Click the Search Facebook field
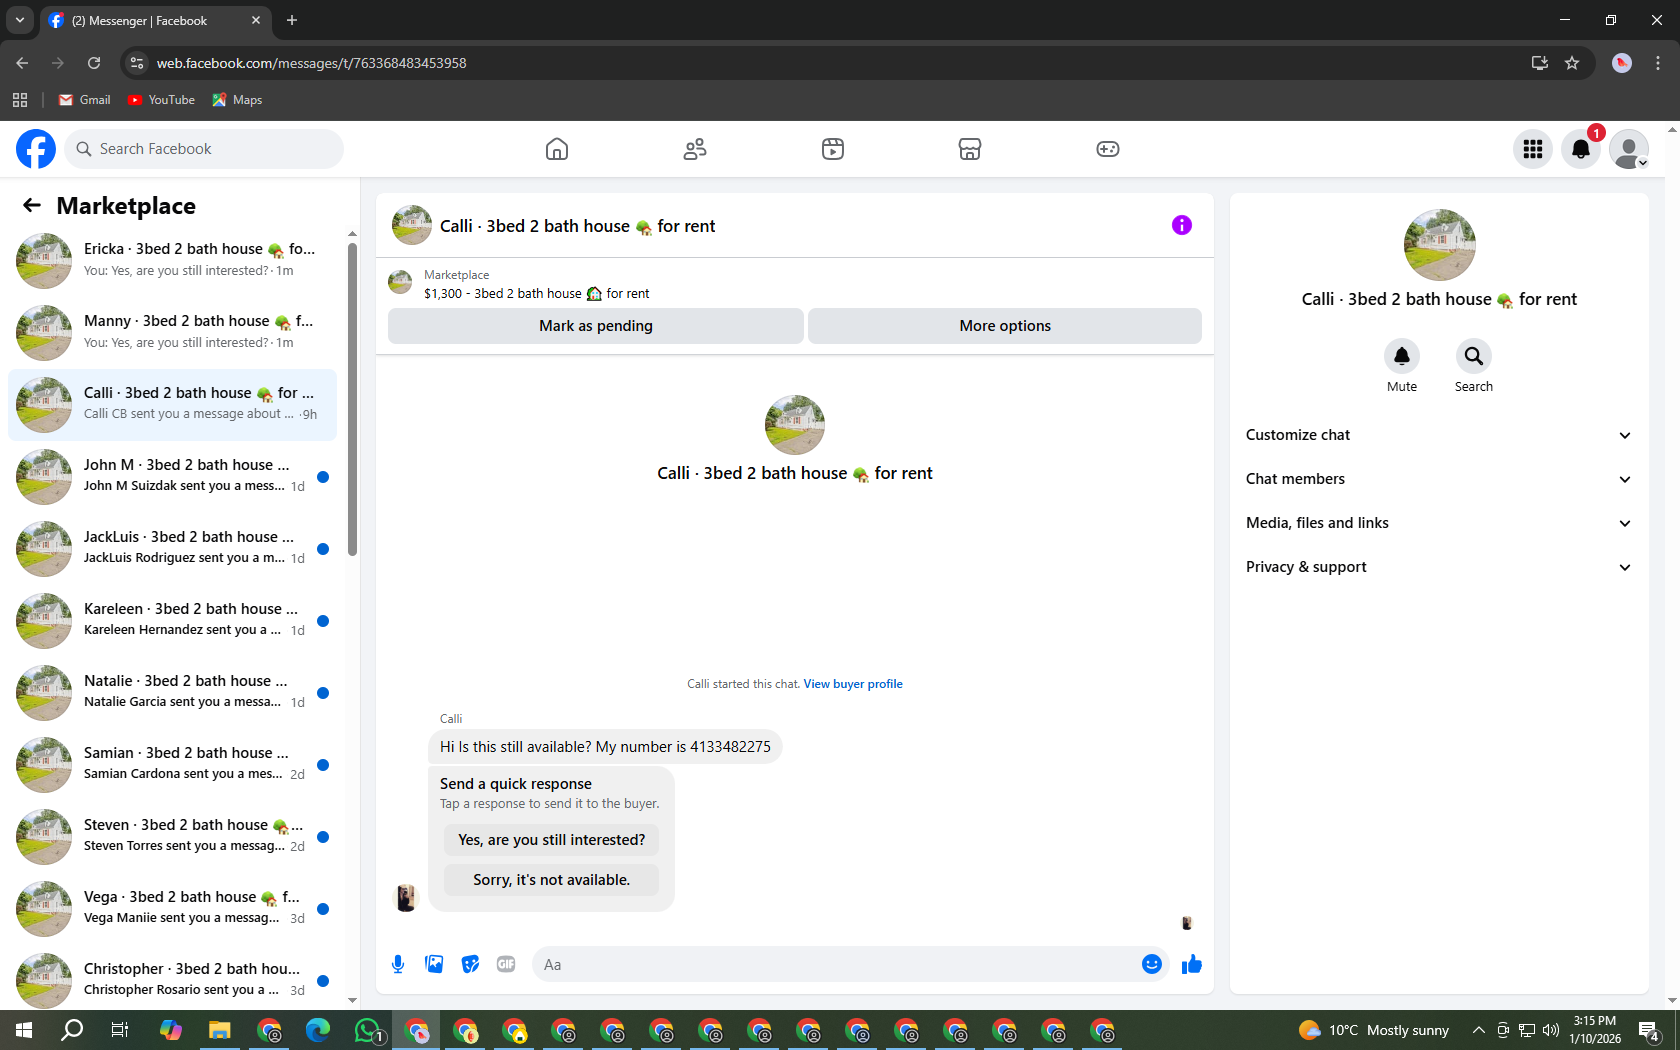This screenshot has width=1680, height=1050. point(204,149)
